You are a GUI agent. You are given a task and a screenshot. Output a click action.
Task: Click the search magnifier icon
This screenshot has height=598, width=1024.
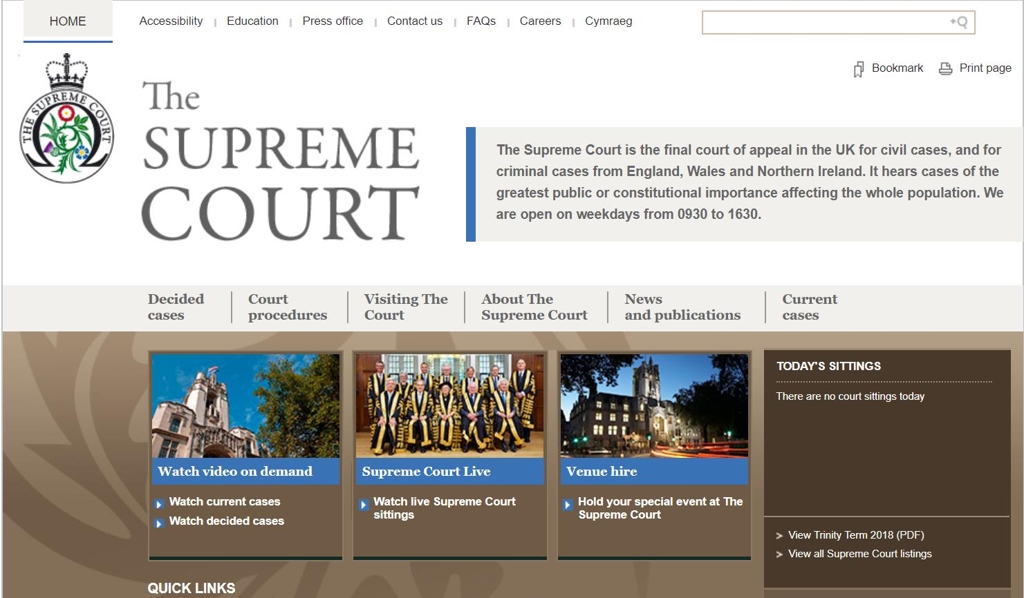[x=959, y=22]
